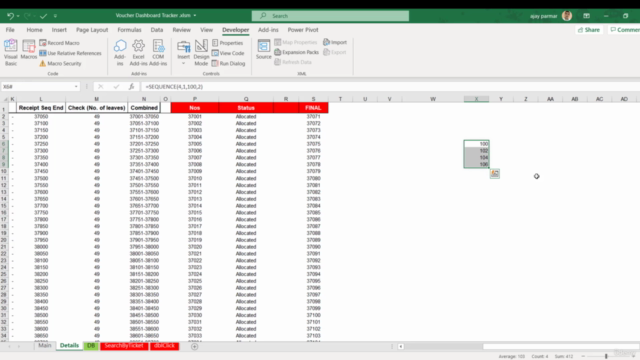Open control Properties

(227, 43)
